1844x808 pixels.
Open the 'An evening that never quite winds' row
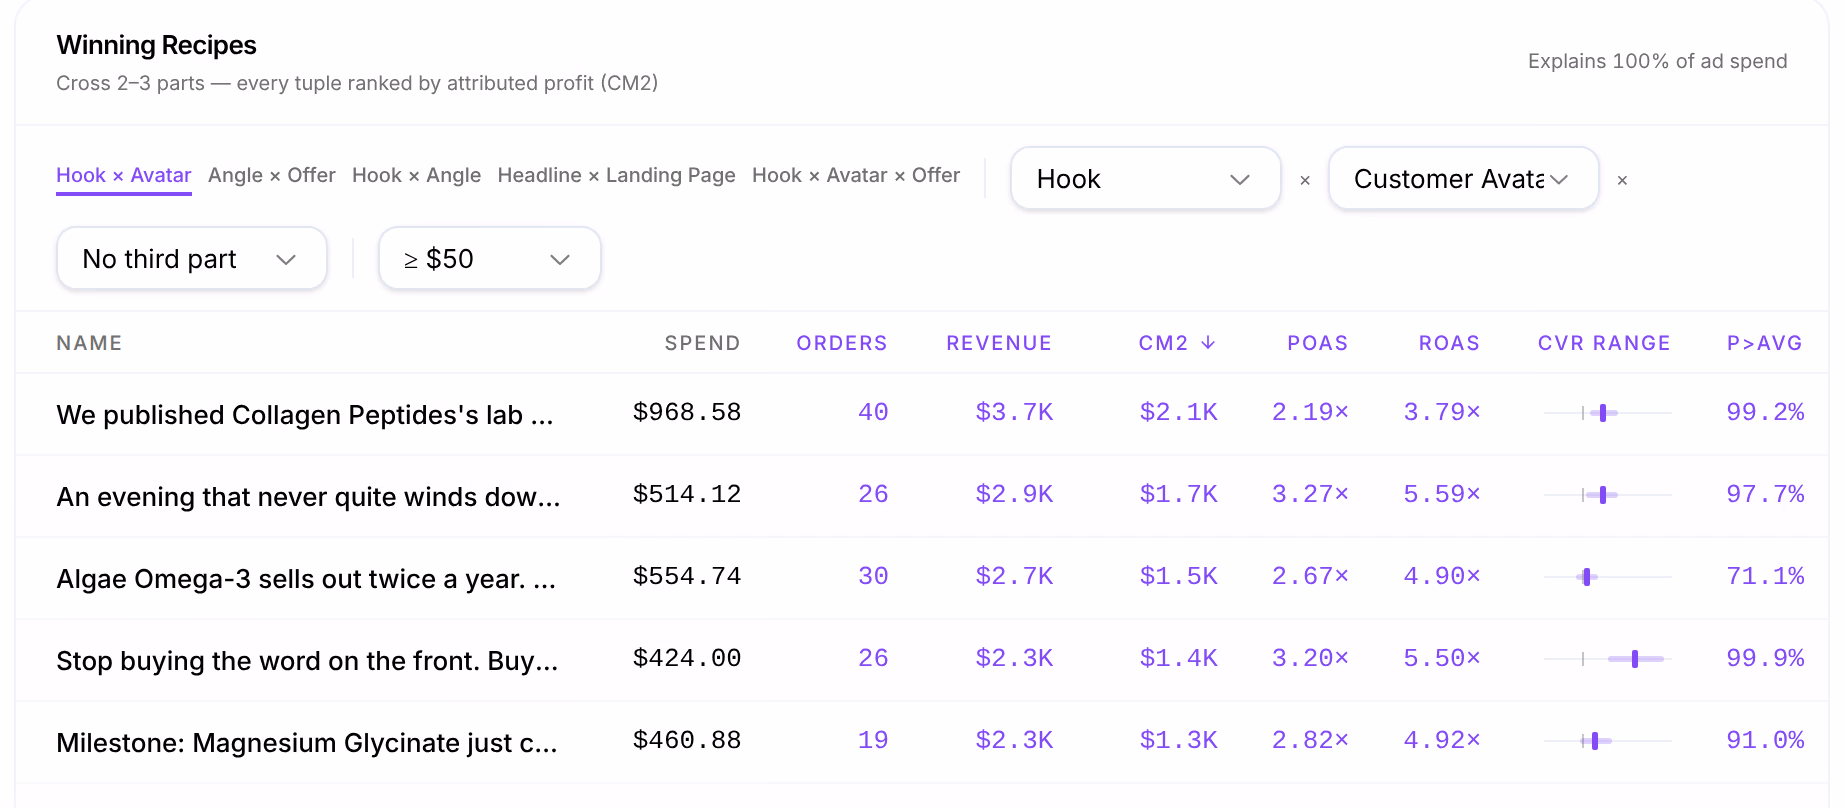pyautogui.click(x=922, y=496)
